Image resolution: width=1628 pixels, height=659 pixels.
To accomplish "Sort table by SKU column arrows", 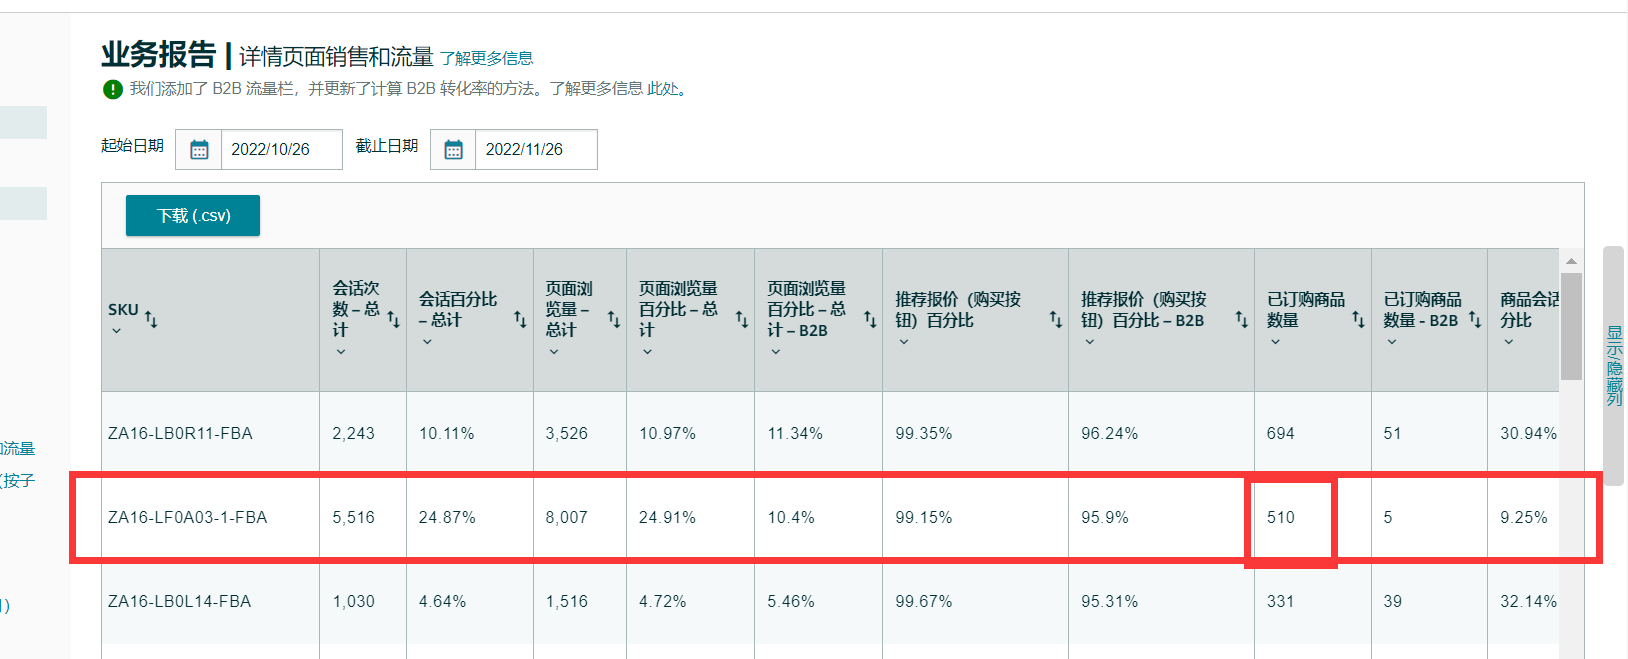I will (151, 319).
